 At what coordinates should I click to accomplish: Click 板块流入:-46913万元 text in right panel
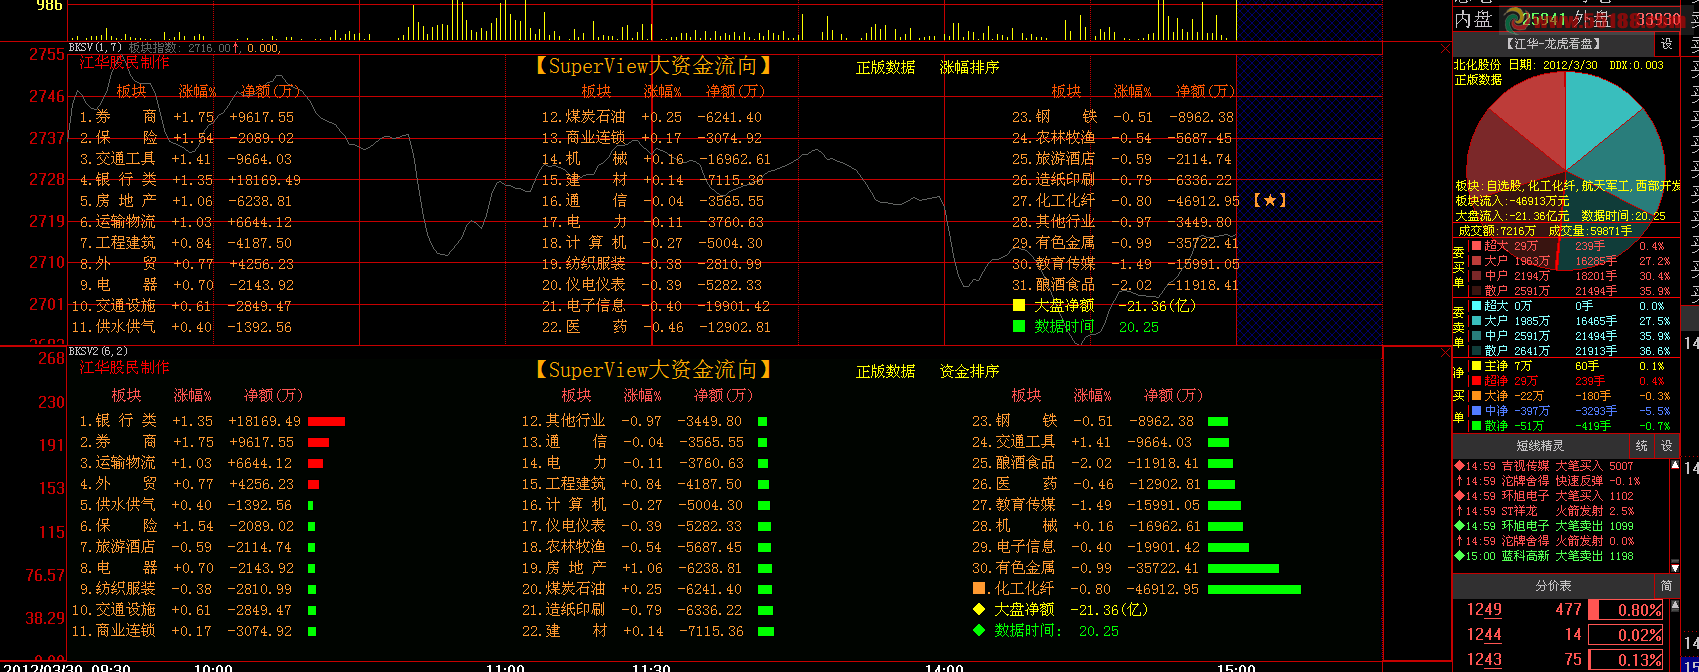coord(1512,201)
